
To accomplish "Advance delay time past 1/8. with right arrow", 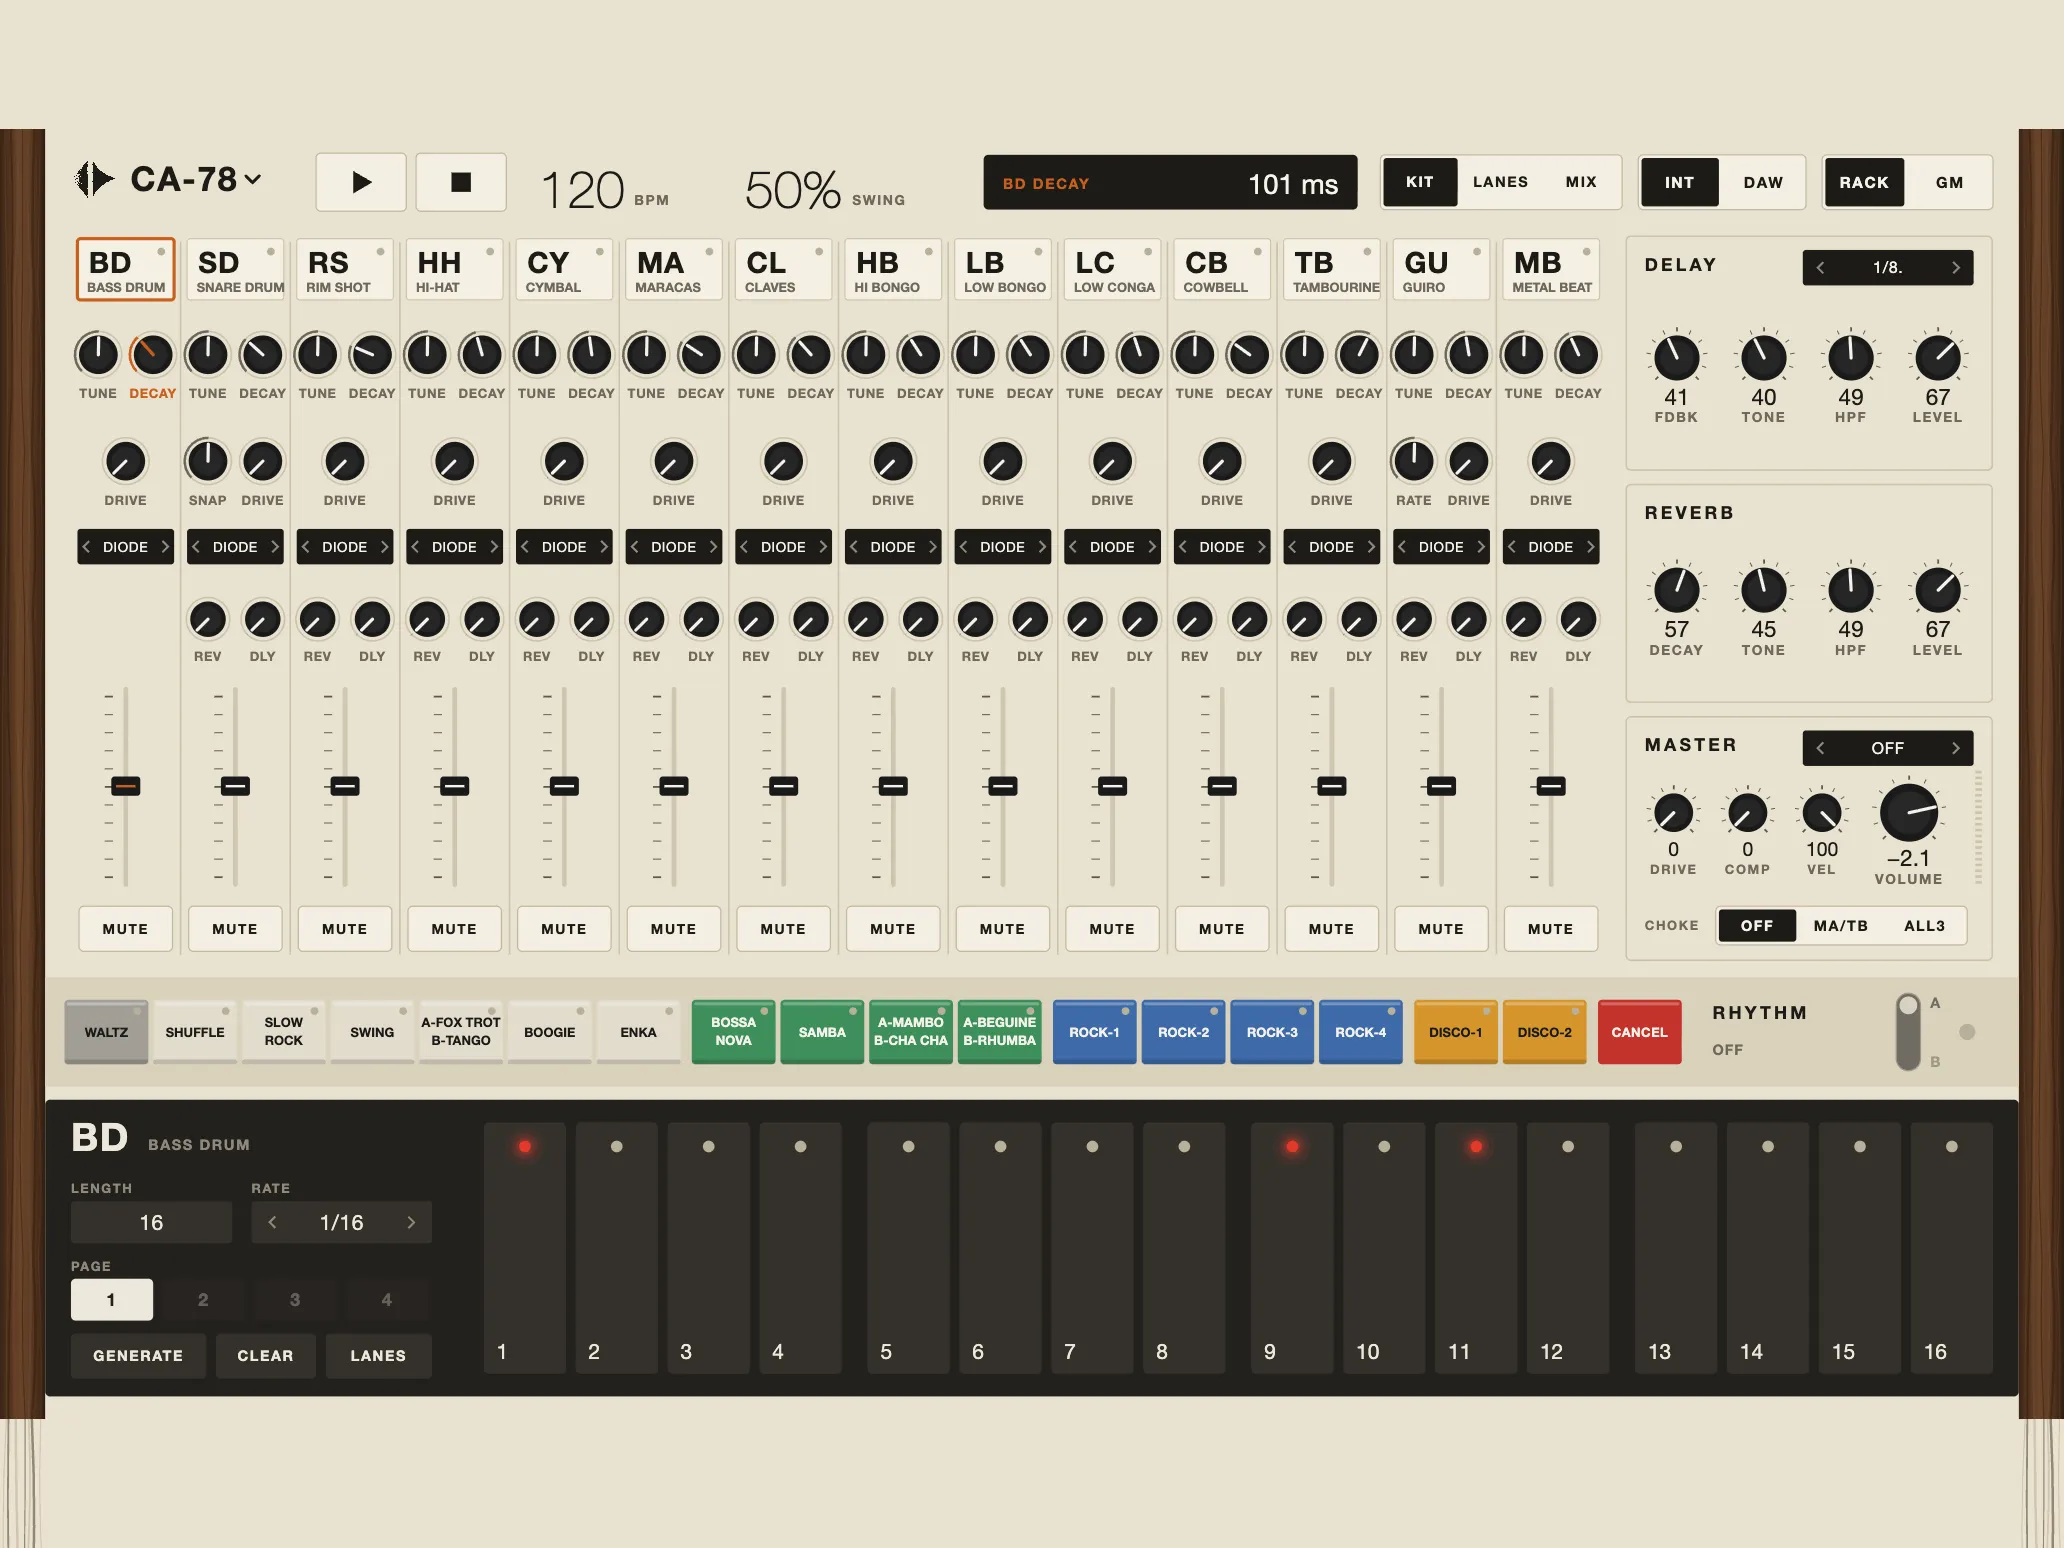I will 1956,268.
